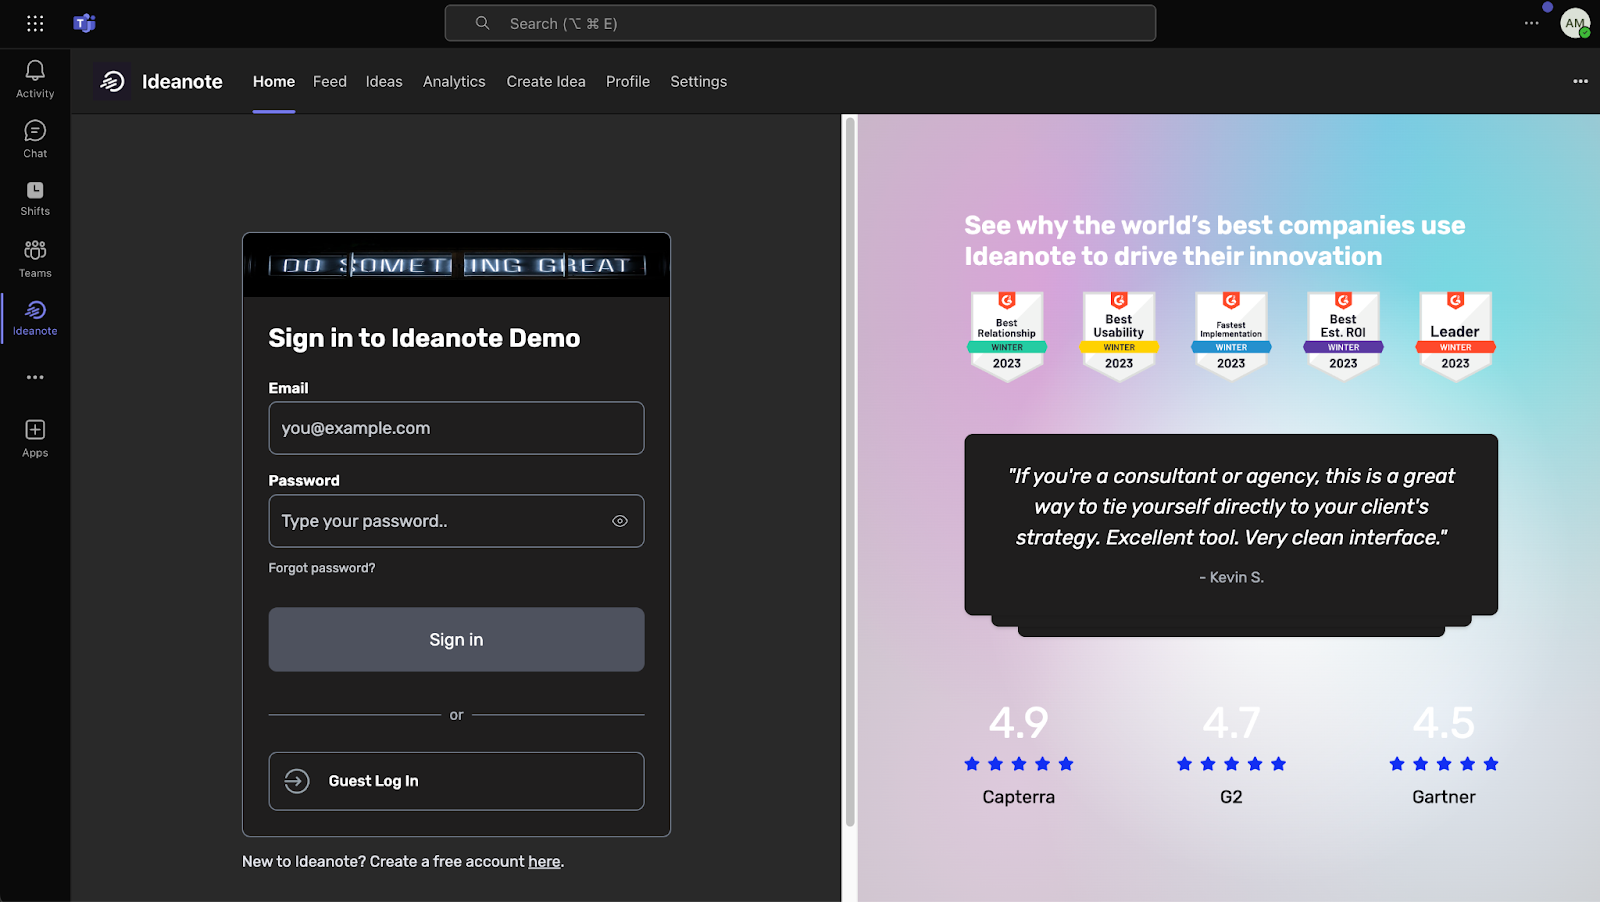Click the Fastest Implementation G2 badge
Screen dimensions: 1600x902
pyautogui.click(x=1231, y=336)
